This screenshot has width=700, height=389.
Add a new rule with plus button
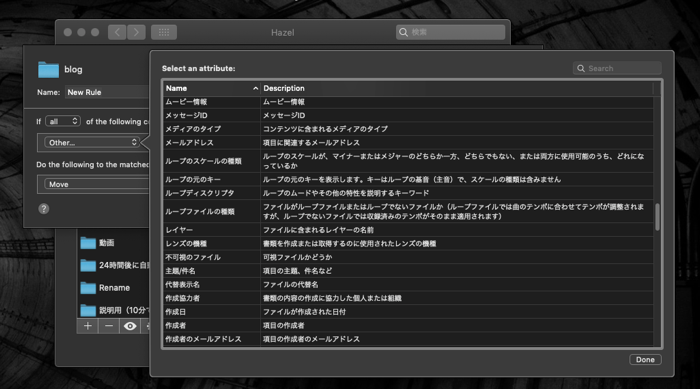tap(88, 326)
